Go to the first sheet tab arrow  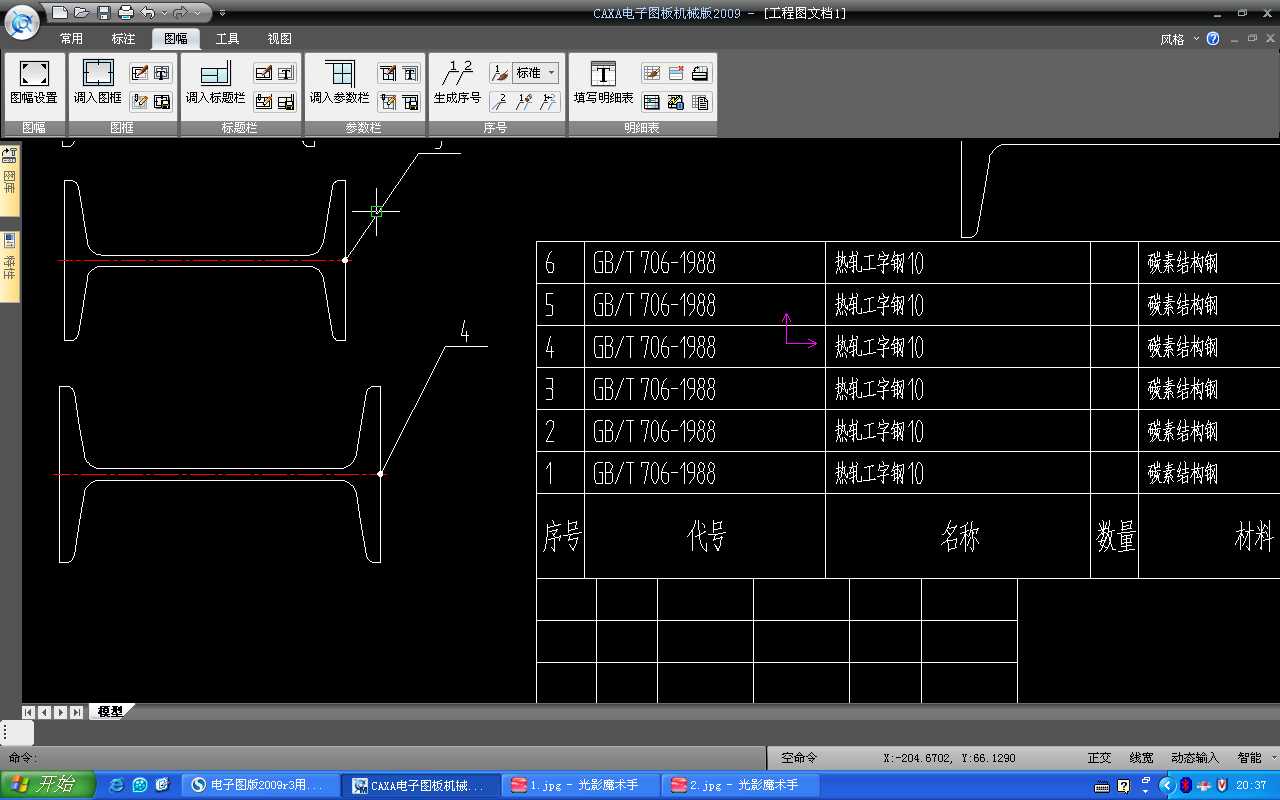coord(29,712)
